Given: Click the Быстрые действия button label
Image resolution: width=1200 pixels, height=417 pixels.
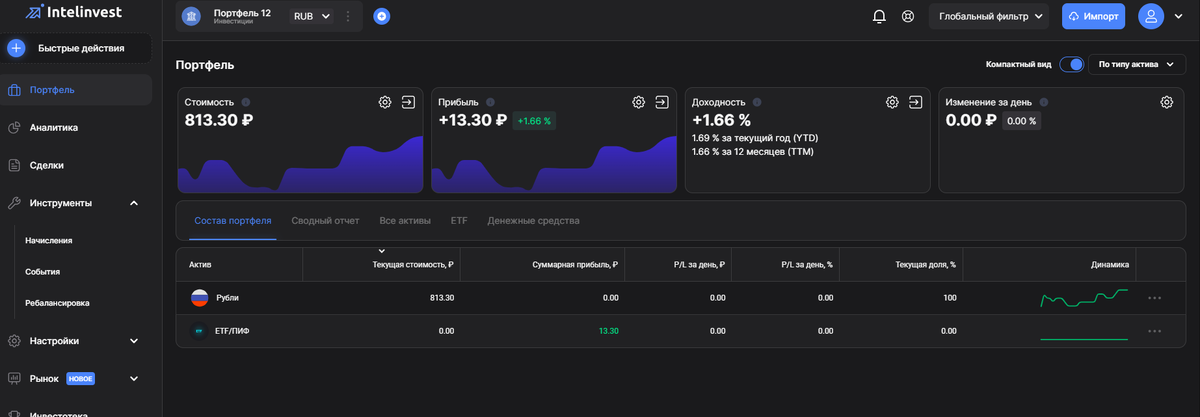Looking at the screenshot, I should 81,48.
